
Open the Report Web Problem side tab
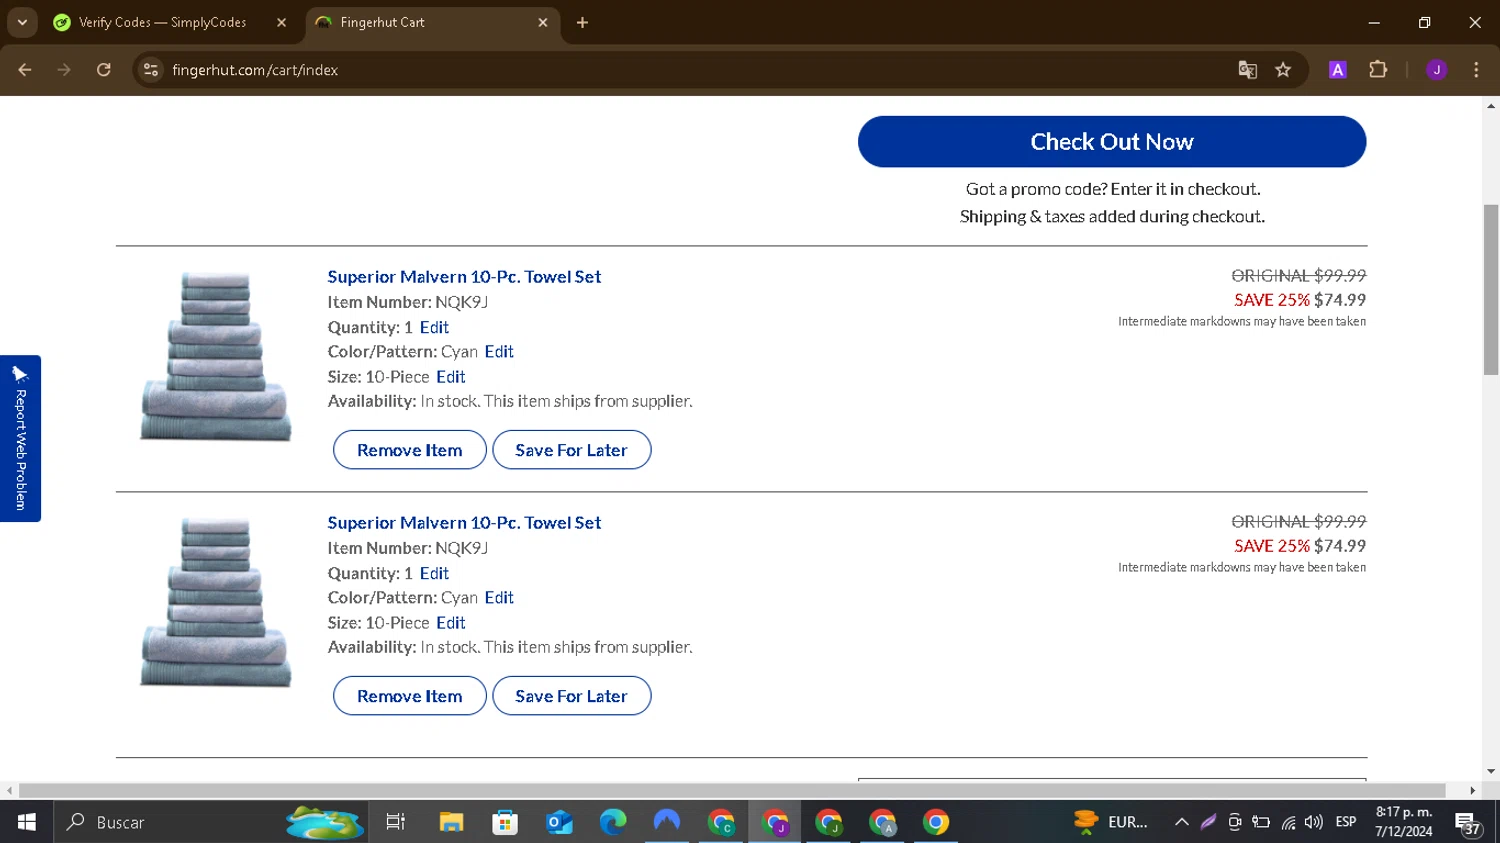(x=20, y=438)
